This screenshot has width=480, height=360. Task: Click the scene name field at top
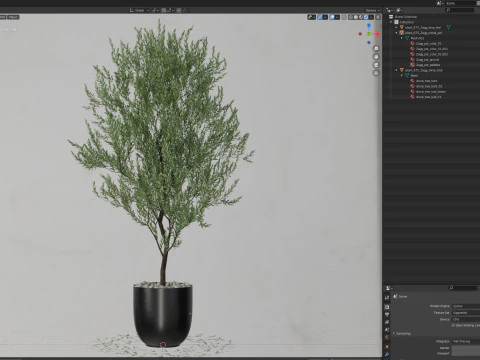461,3
